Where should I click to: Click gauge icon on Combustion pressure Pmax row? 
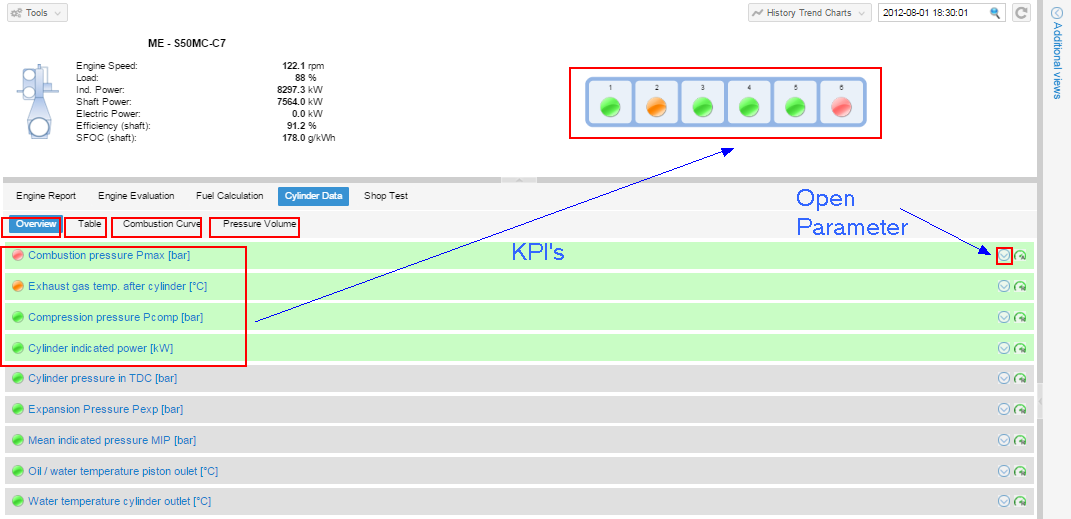pyautogui.click(x=1020, y=256)
